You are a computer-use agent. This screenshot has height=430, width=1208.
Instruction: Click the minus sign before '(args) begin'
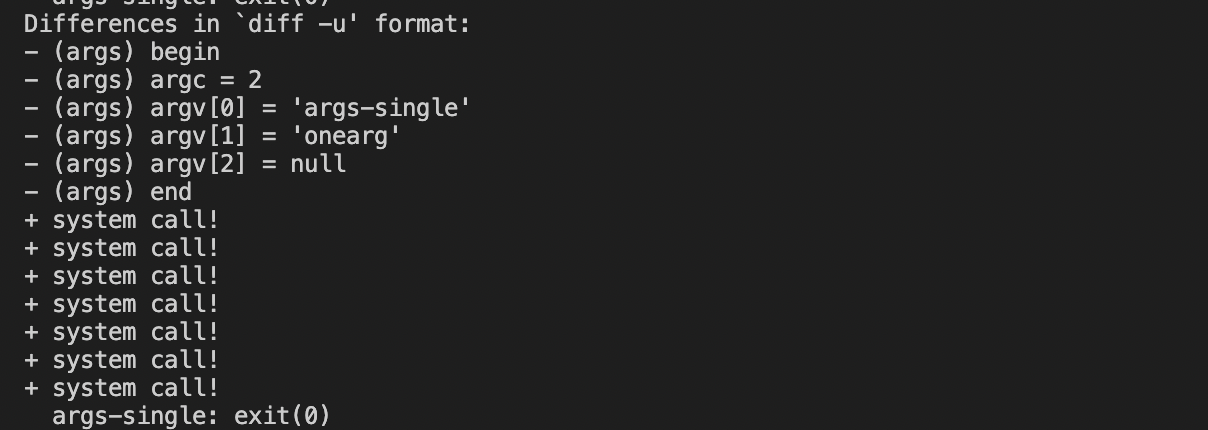pyautogui.click(x=31, y=52)
